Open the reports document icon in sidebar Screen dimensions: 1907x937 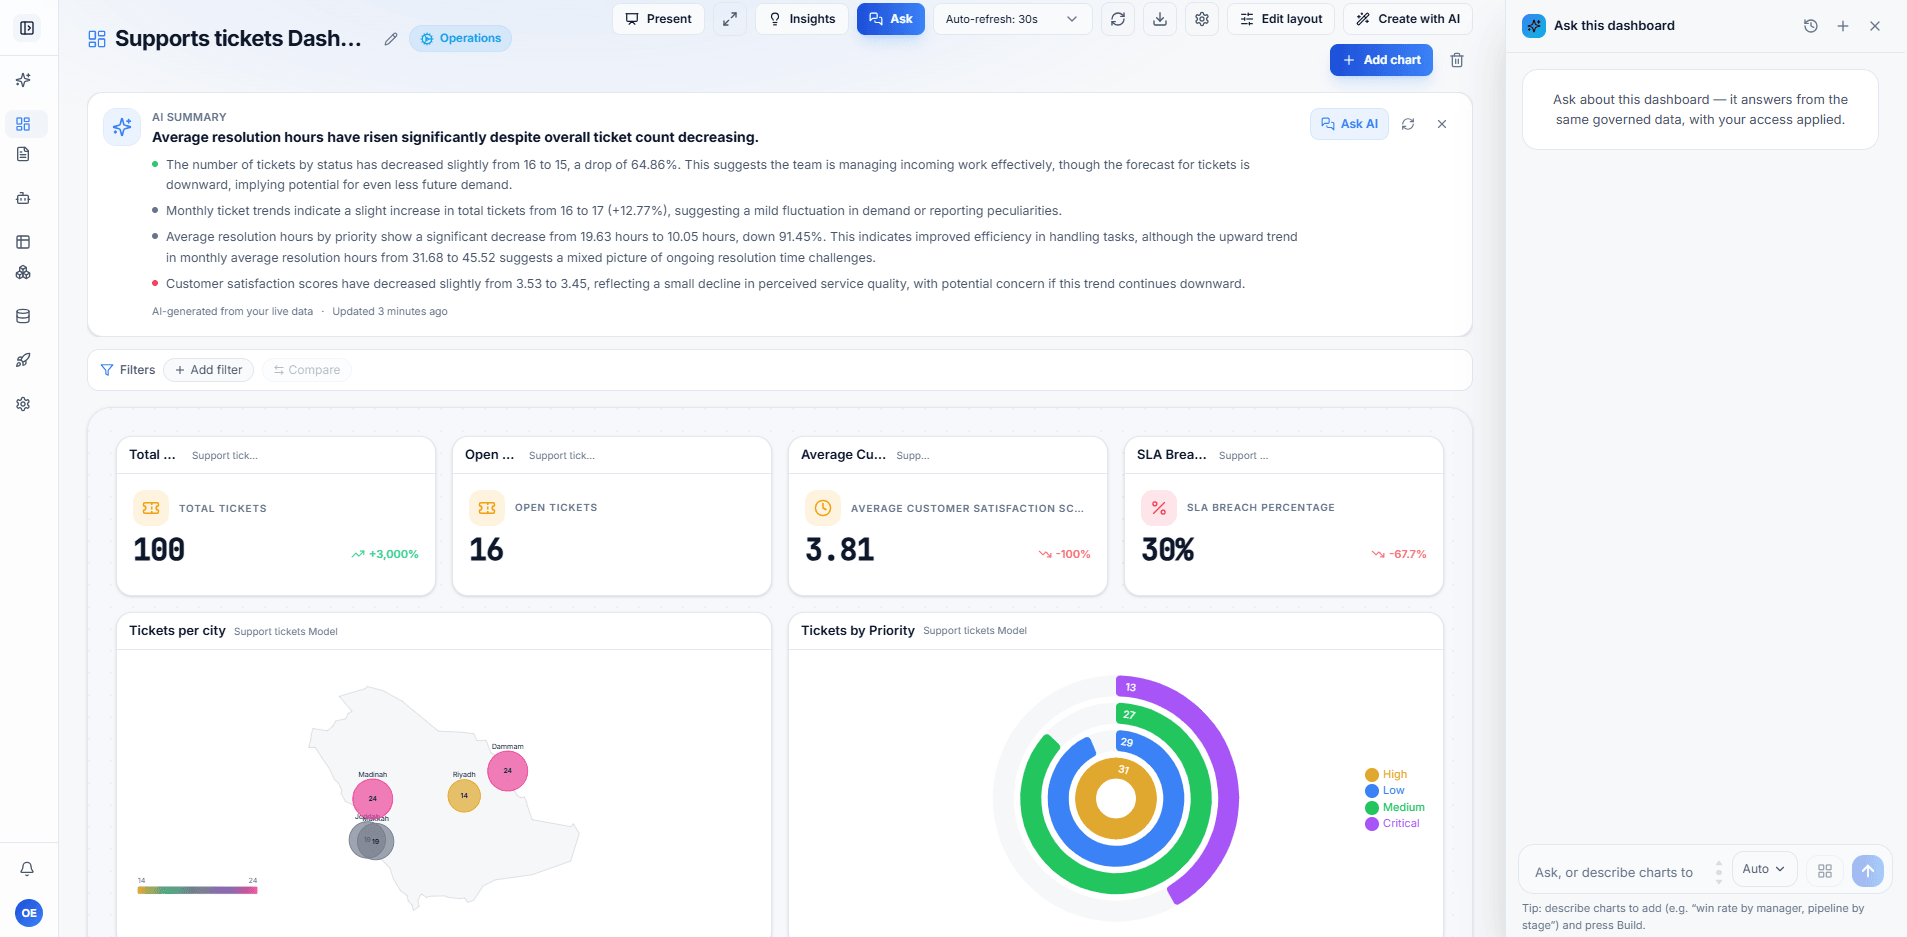23,154
